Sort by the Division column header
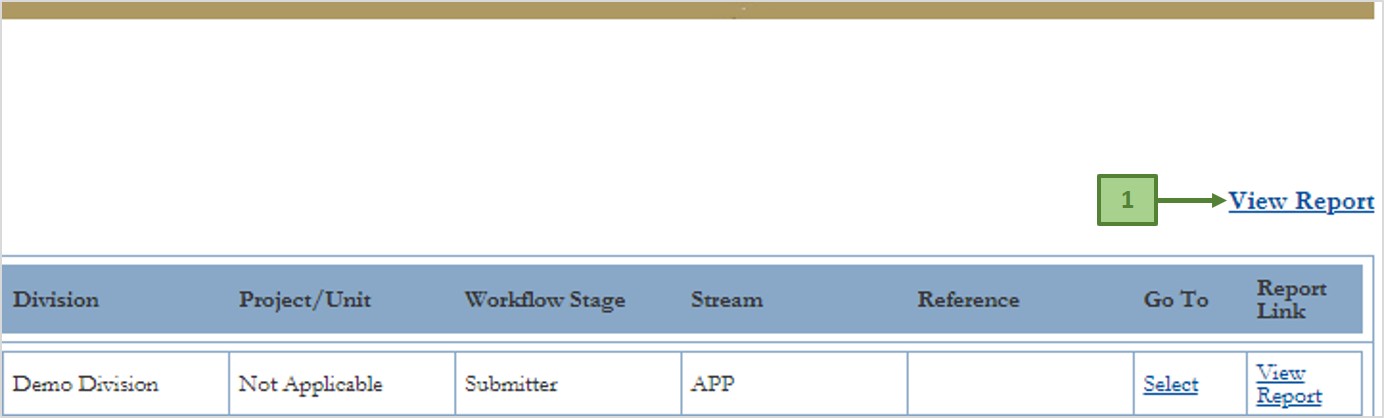 point(56,300)
